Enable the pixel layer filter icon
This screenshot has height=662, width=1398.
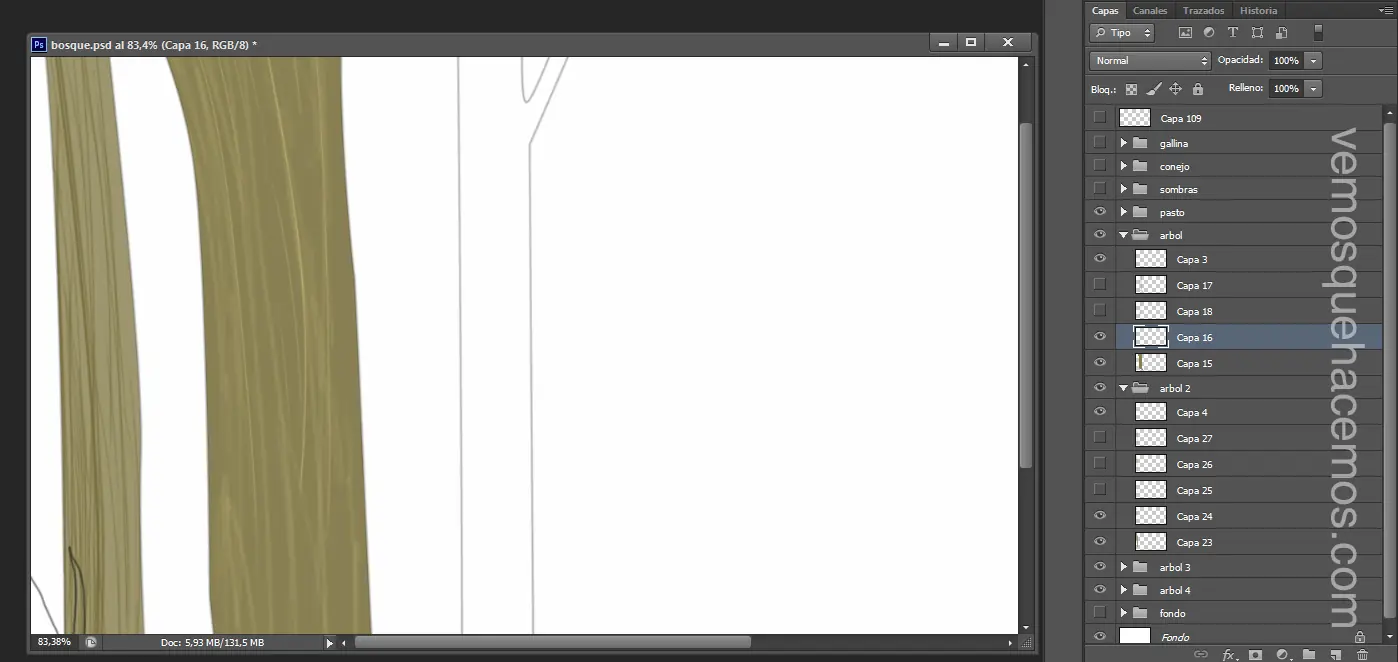pyautogui.click(x=1185, y=33)
